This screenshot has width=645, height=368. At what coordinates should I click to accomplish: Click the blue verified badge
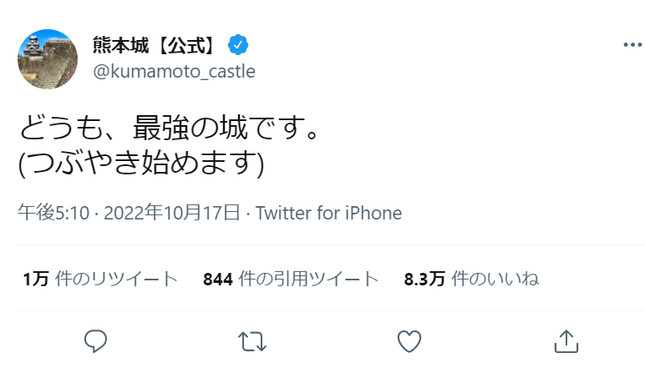coord(238,45)
